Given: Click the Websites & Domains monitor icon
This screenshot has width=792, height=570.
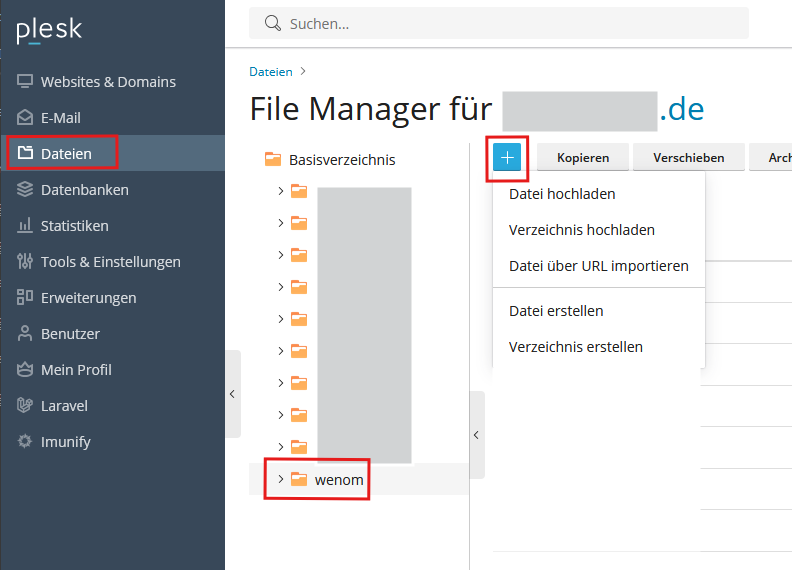Looking at the screenshot, I should (25, 82).
